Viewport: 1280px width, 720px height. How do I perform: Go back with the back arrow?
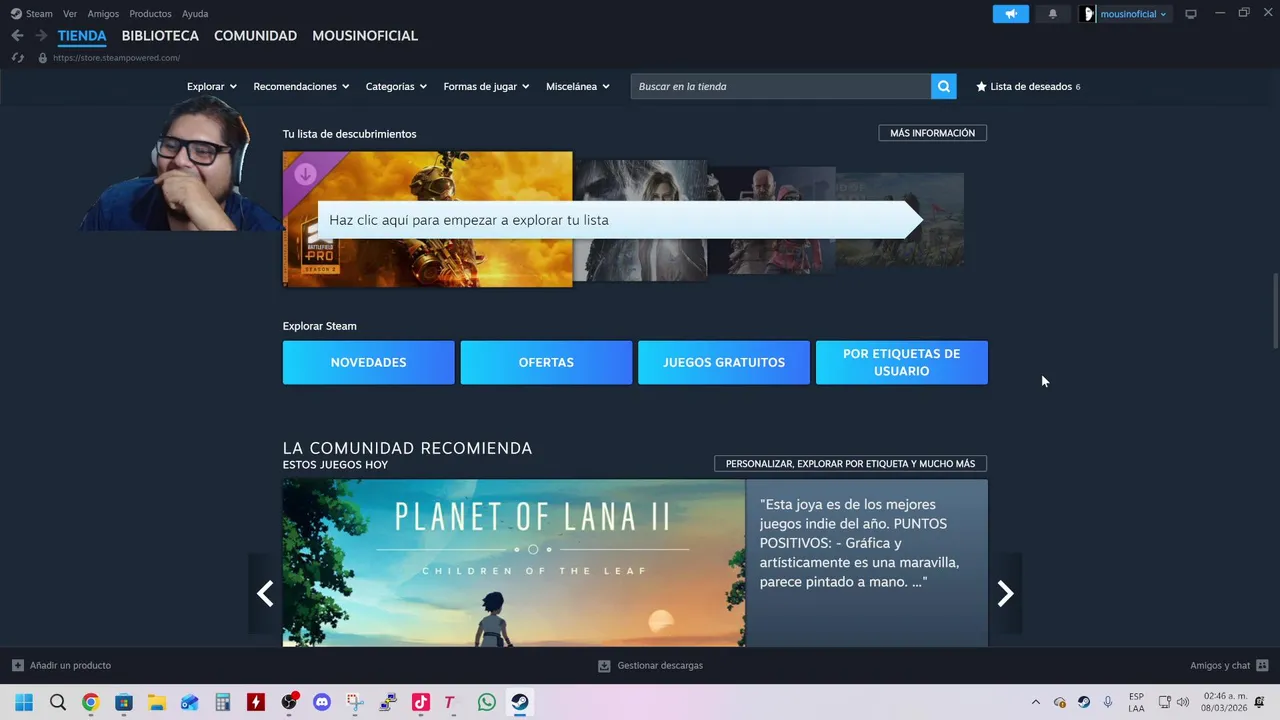(x=17, y=35)
